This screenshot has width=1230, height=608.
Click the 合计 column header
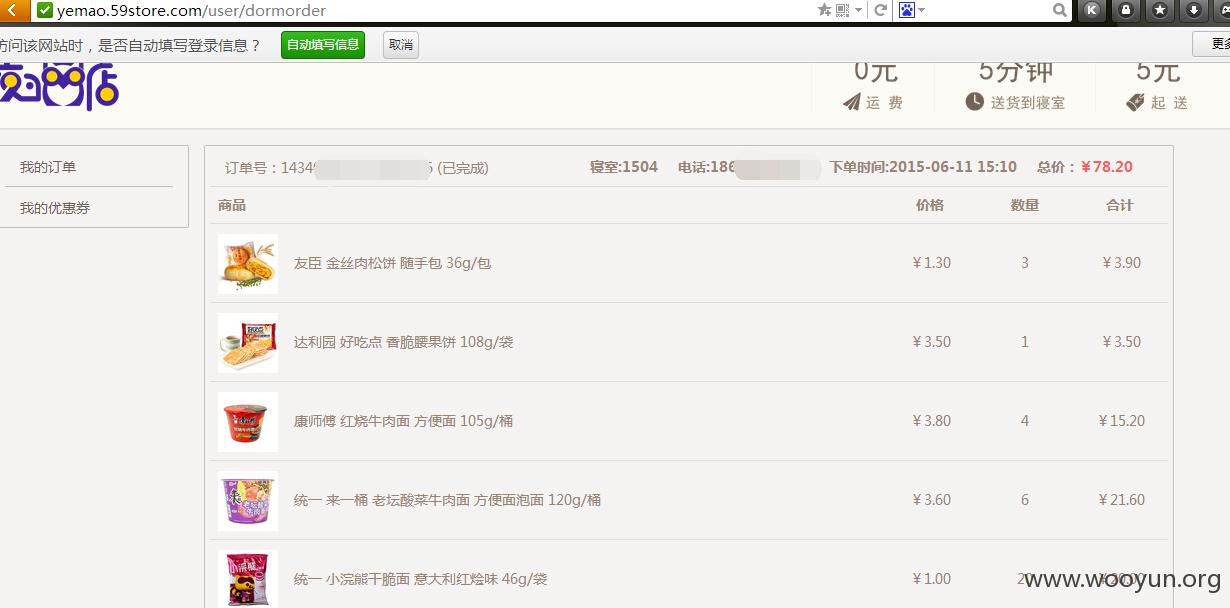[1120, 205]
